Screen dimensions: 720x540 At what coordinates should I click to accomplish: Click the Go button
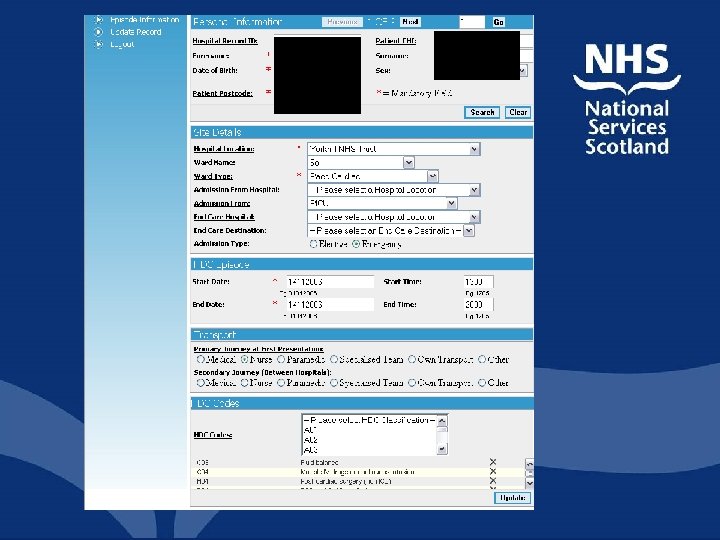tap(499, 22)
